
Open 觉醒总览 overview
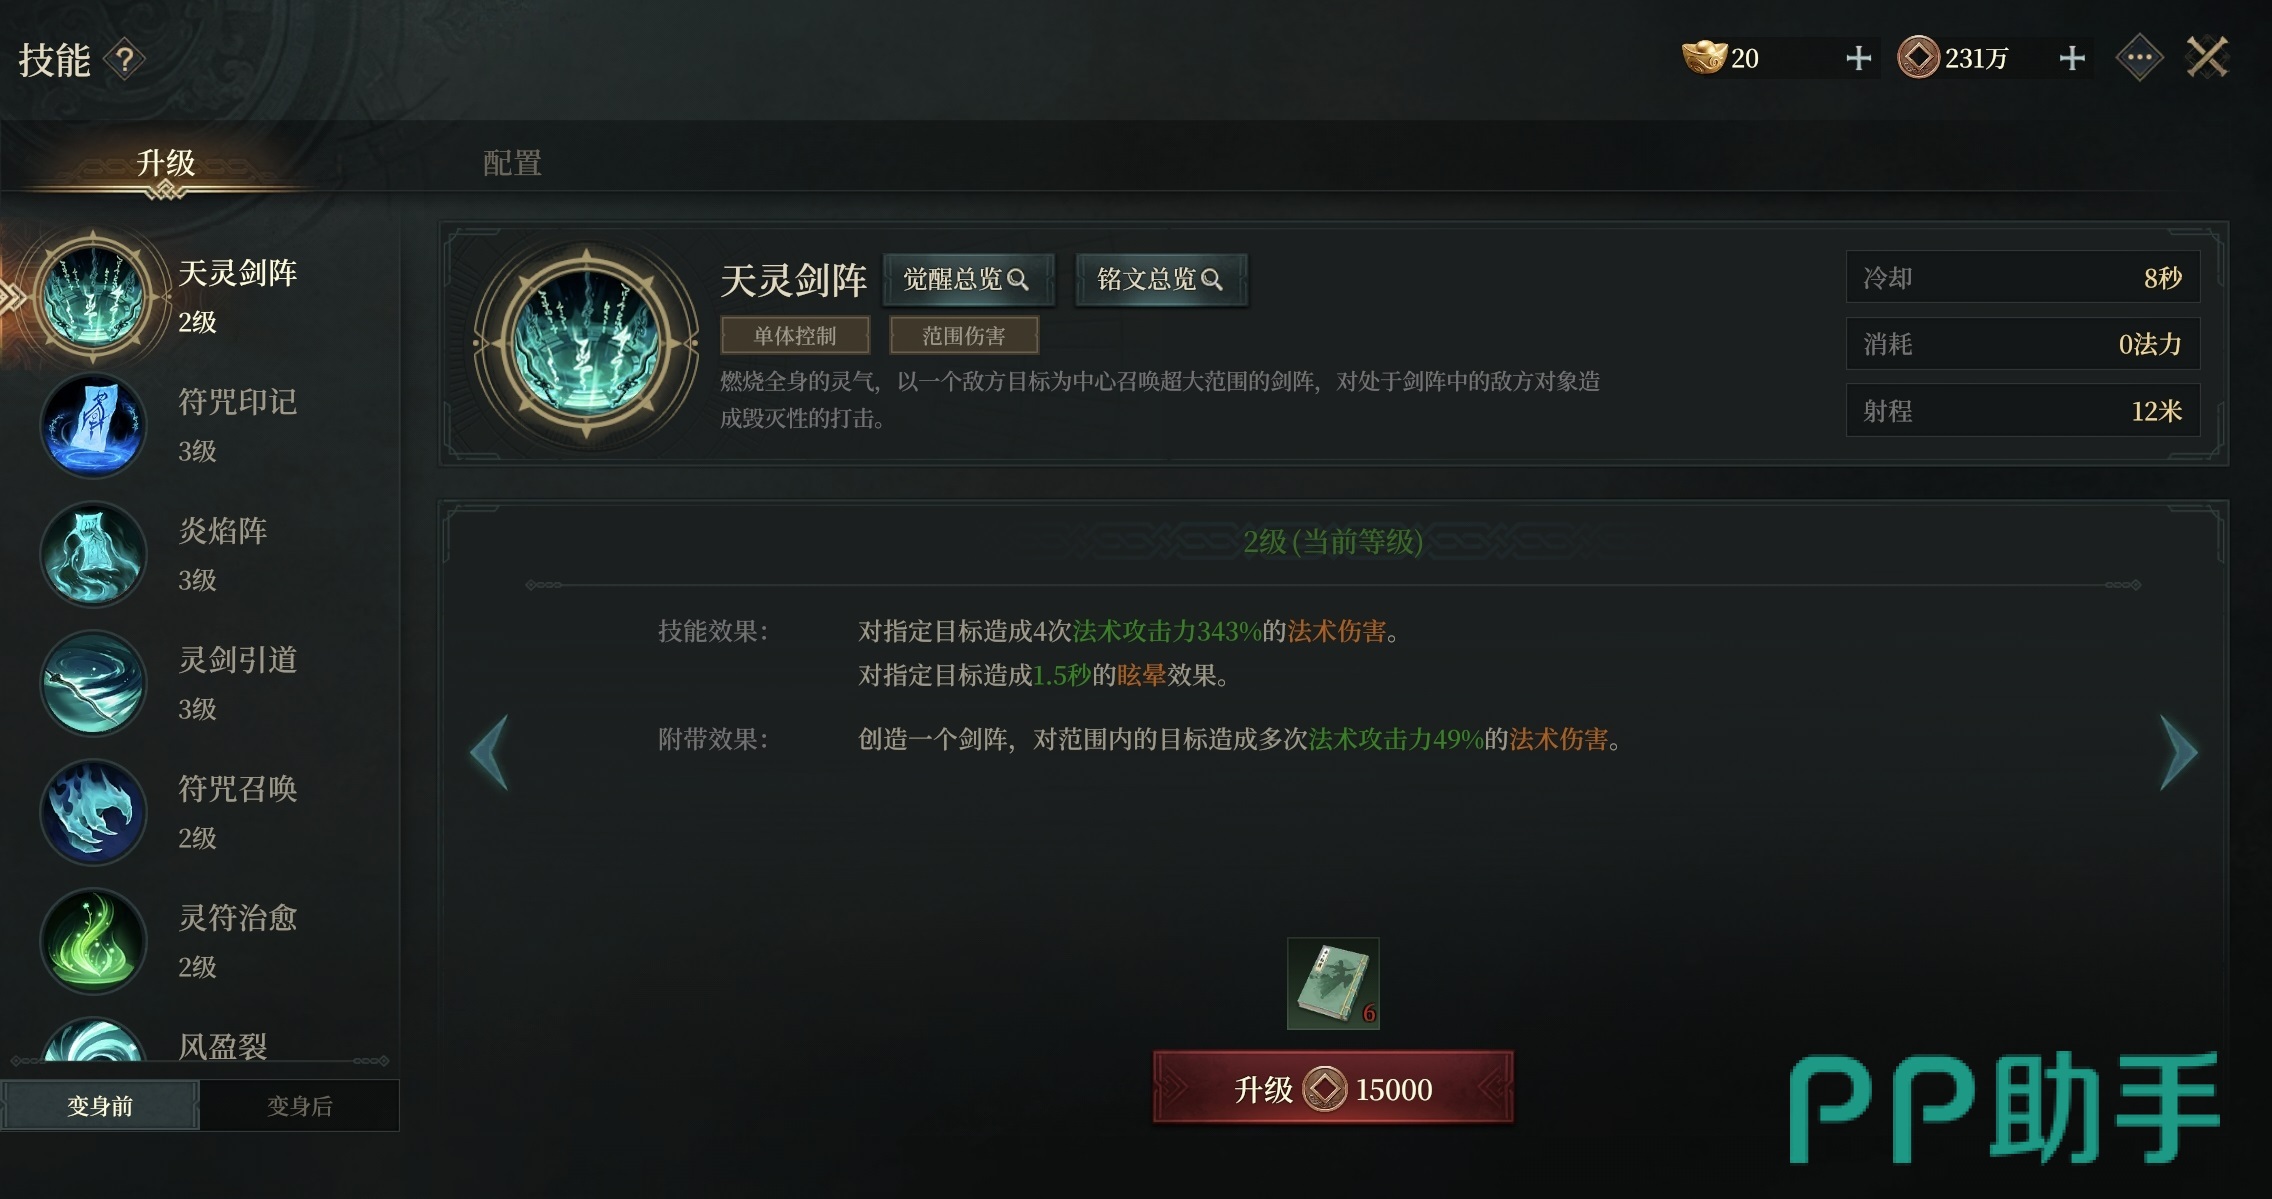968,279
